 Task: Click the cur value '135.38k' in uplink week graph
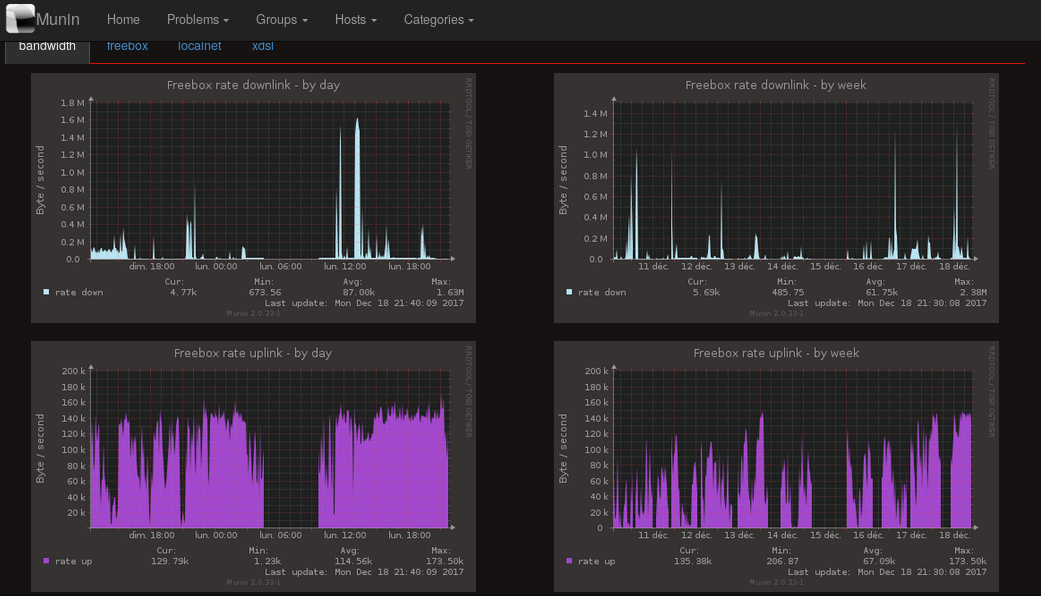coord(692,561)
